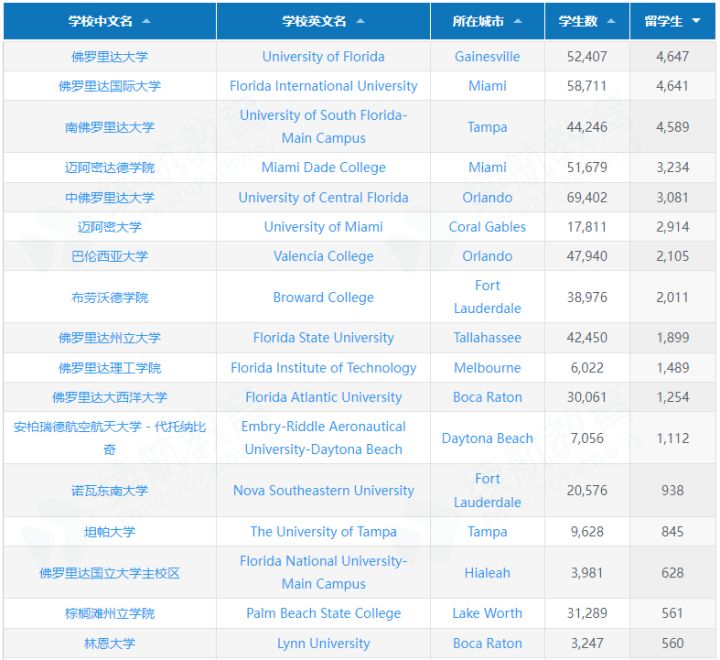The width and height of the screenshot is (720, 660).
Task: Select student count 69,402
Action: pos(587,197)
